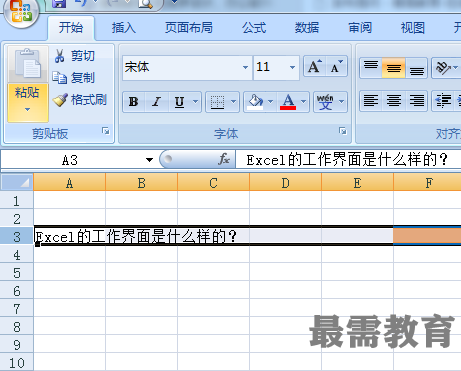Select column A header

(69, 182)
